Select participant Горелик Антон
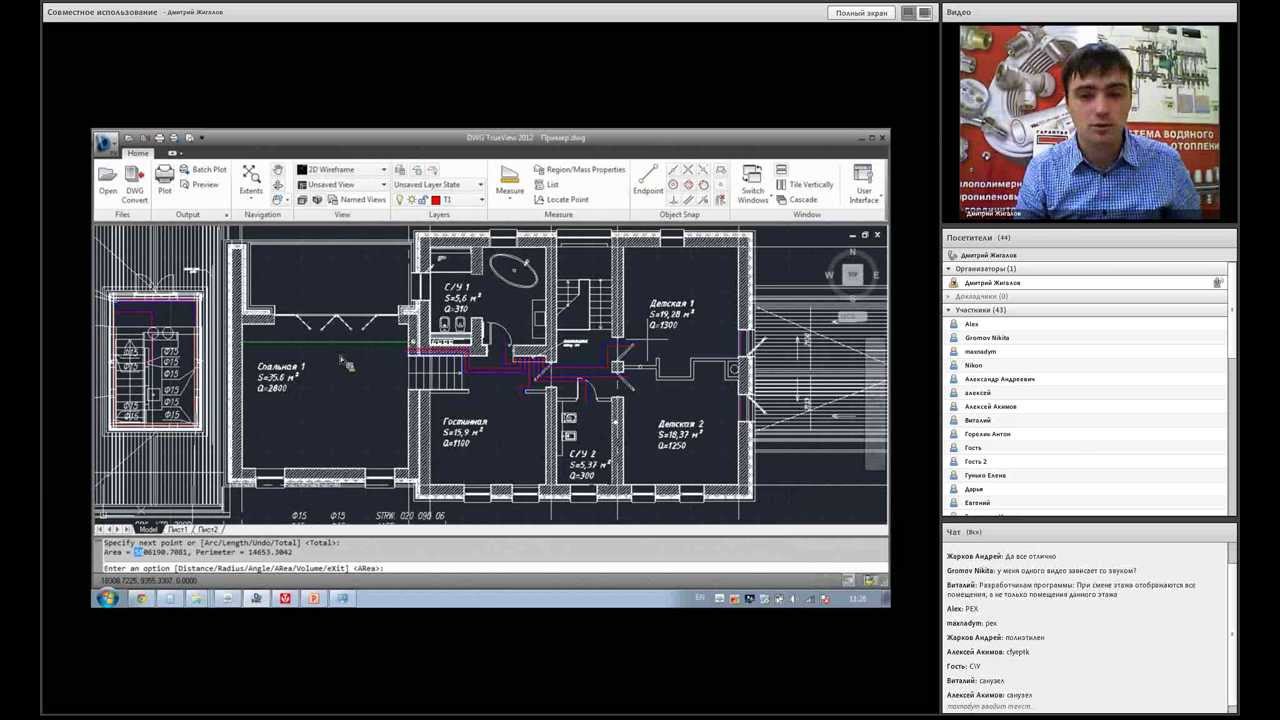The width and height of the screenshot is (1280, 720). tap(987, 434)
